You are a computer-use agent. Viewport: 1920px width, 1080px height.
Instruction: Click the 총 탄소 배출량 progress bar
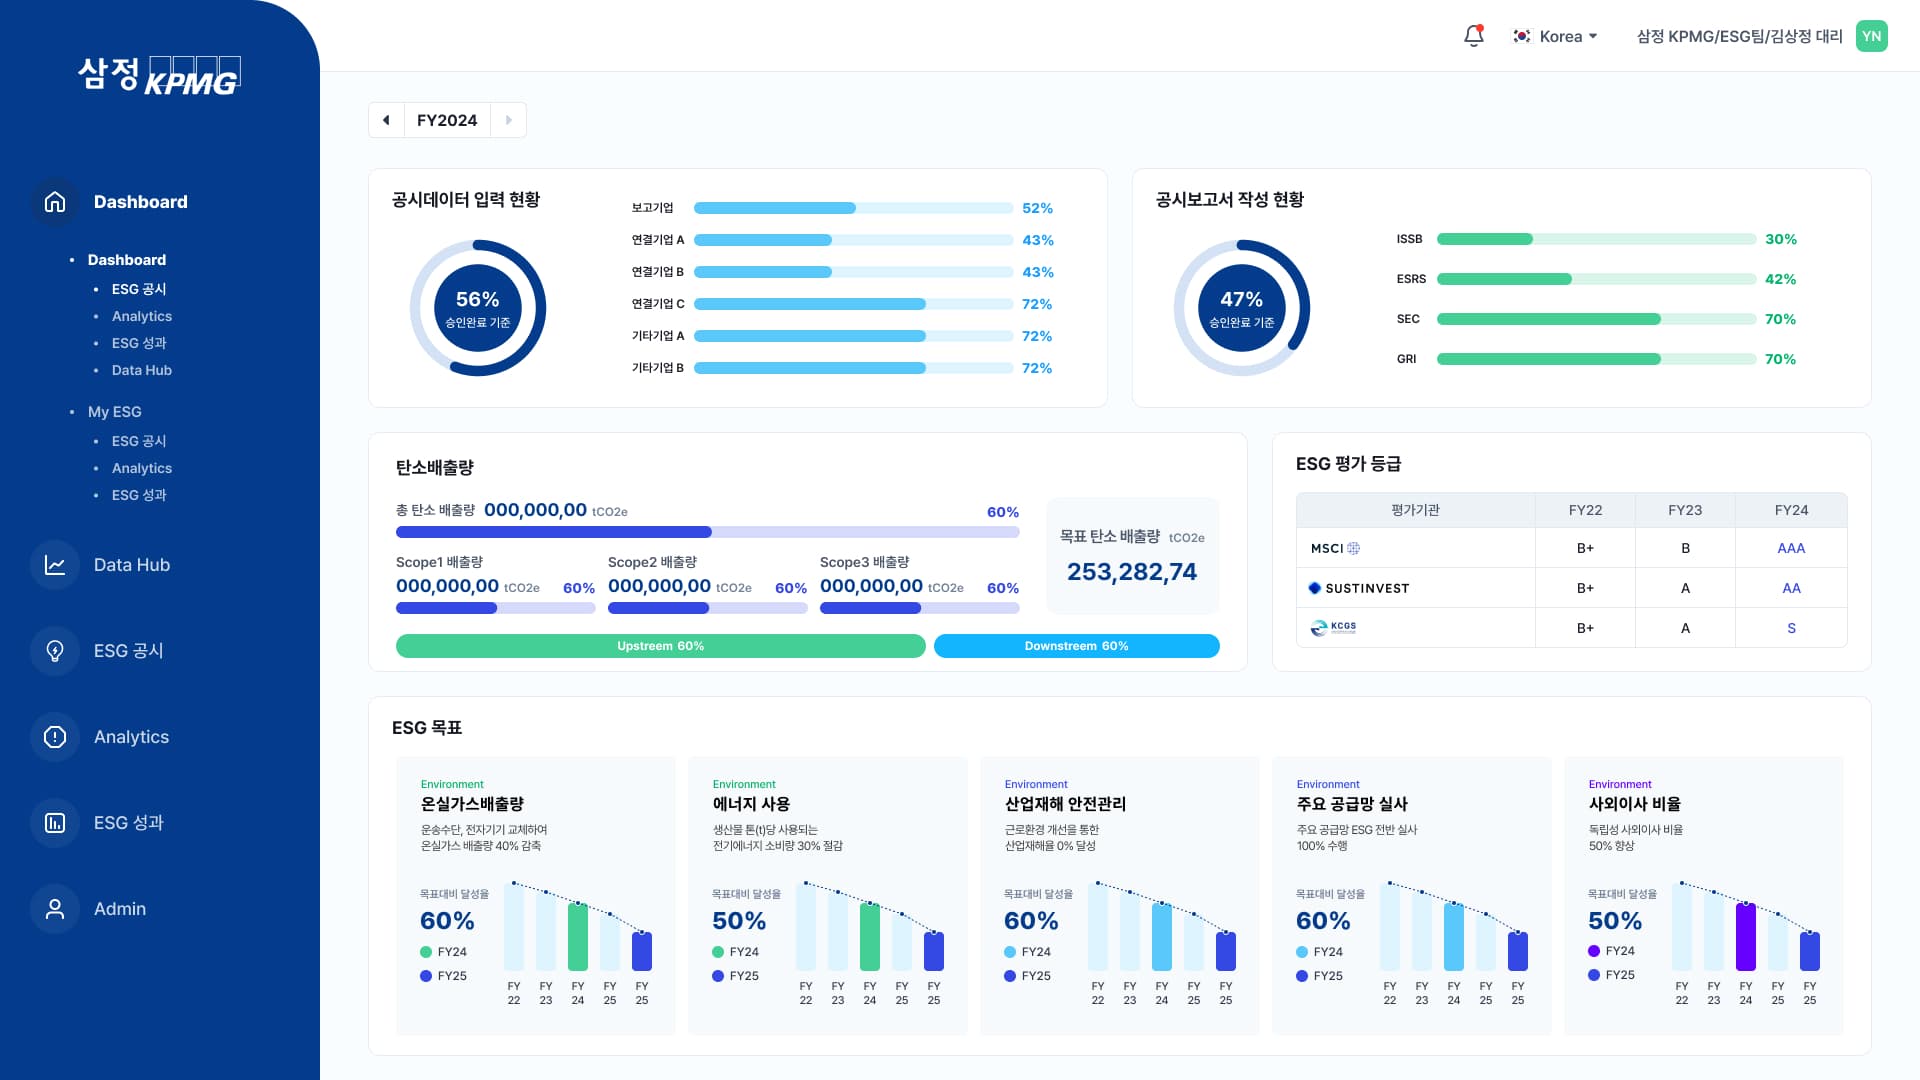click(x=707, y=532)
